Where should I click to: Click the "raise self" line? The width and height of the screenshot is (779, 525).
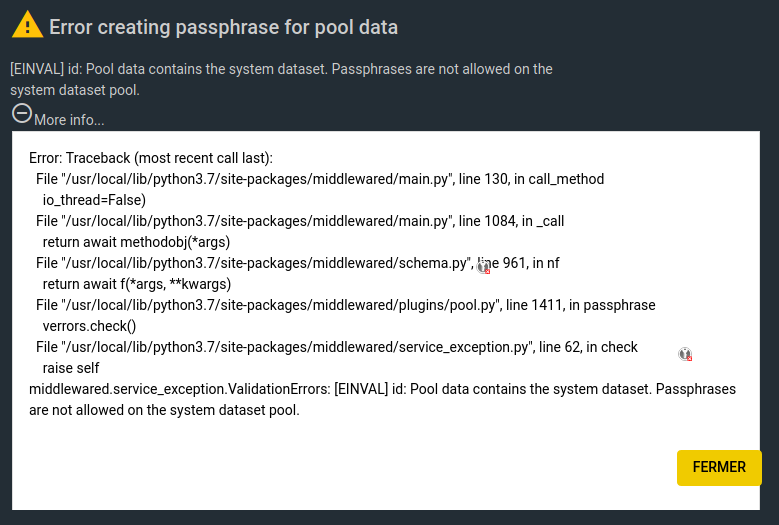pos(71,368)
